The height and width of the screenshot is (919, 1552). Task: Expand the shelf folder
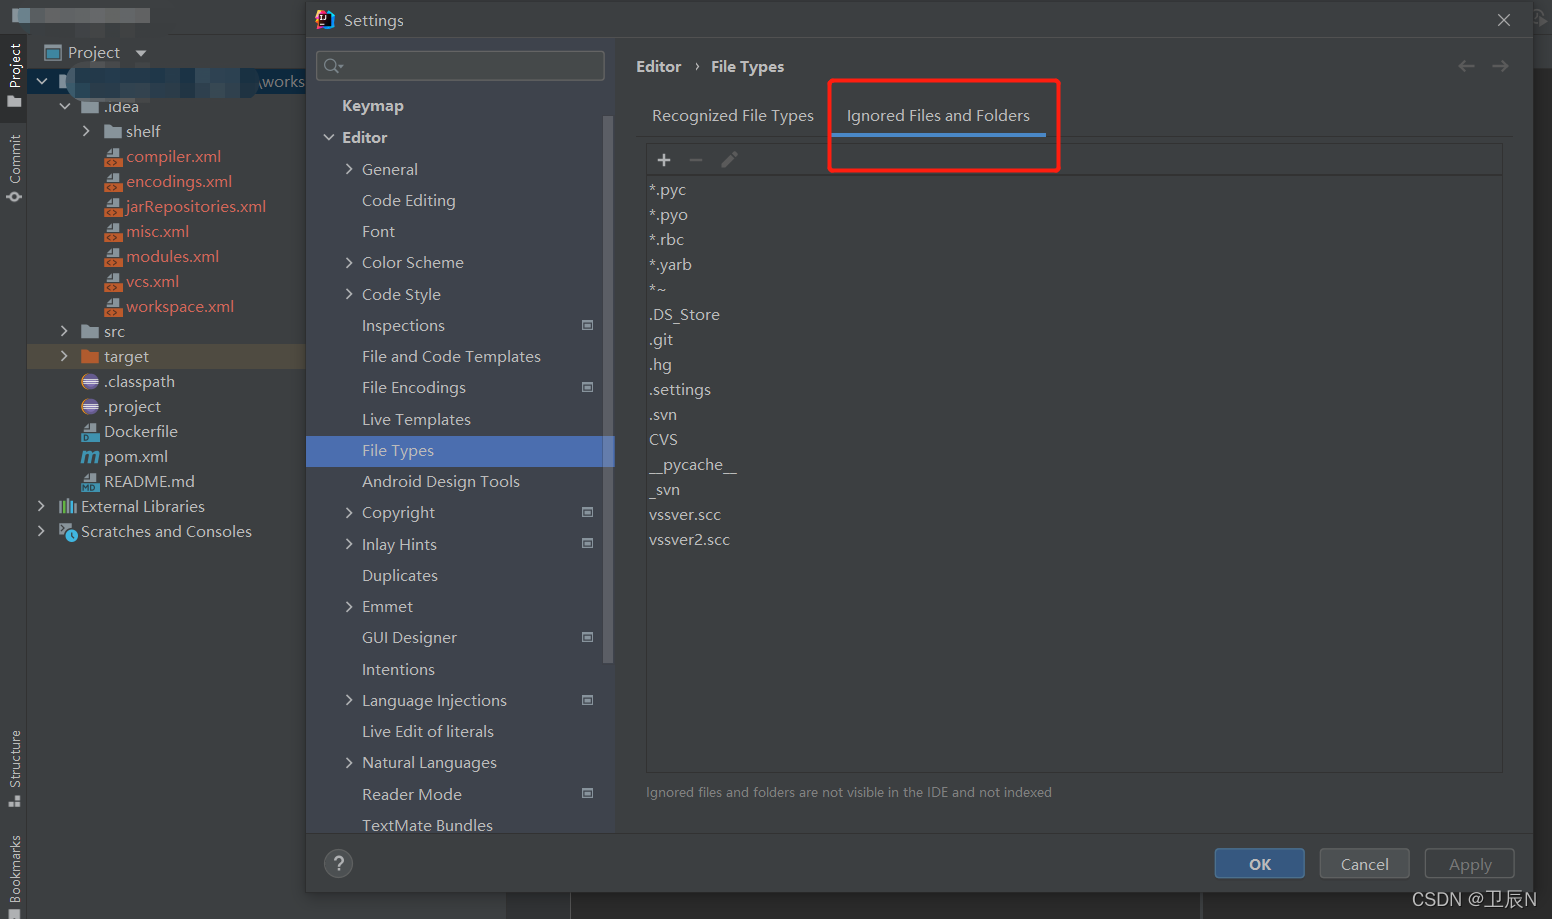tap(87, 131)
